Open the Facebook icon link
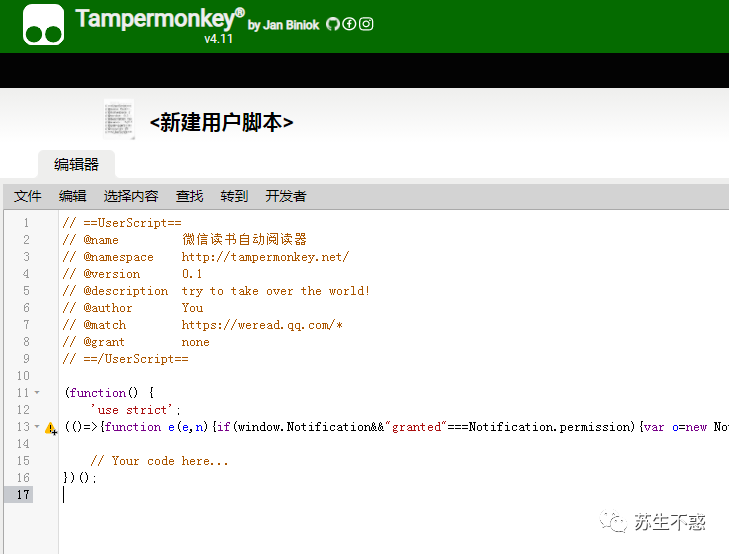The image size is (729, 554). click(x=349, y=24)
